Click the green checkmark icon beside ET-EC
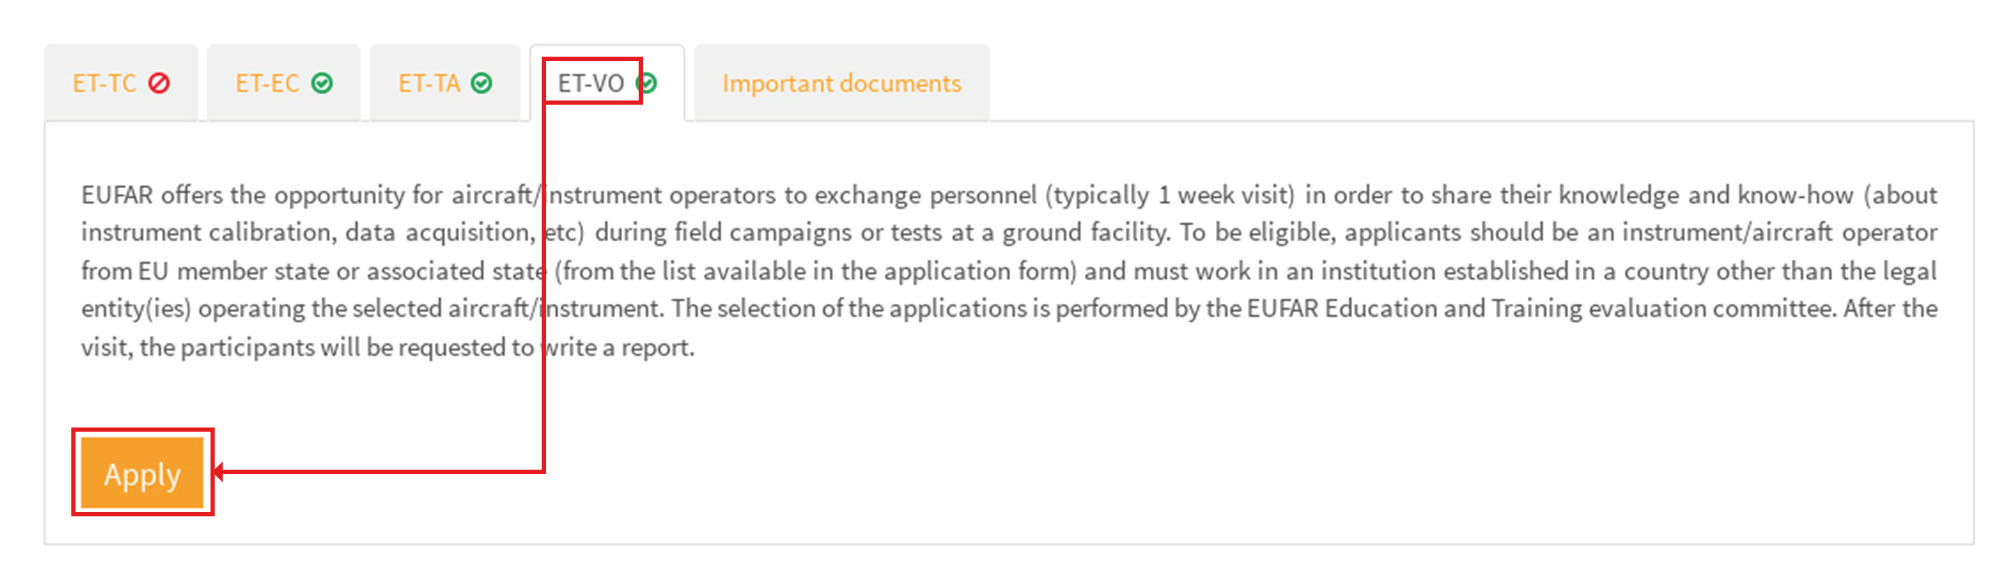The width and height of the screenshot is (1999, 582). [322, 83]
